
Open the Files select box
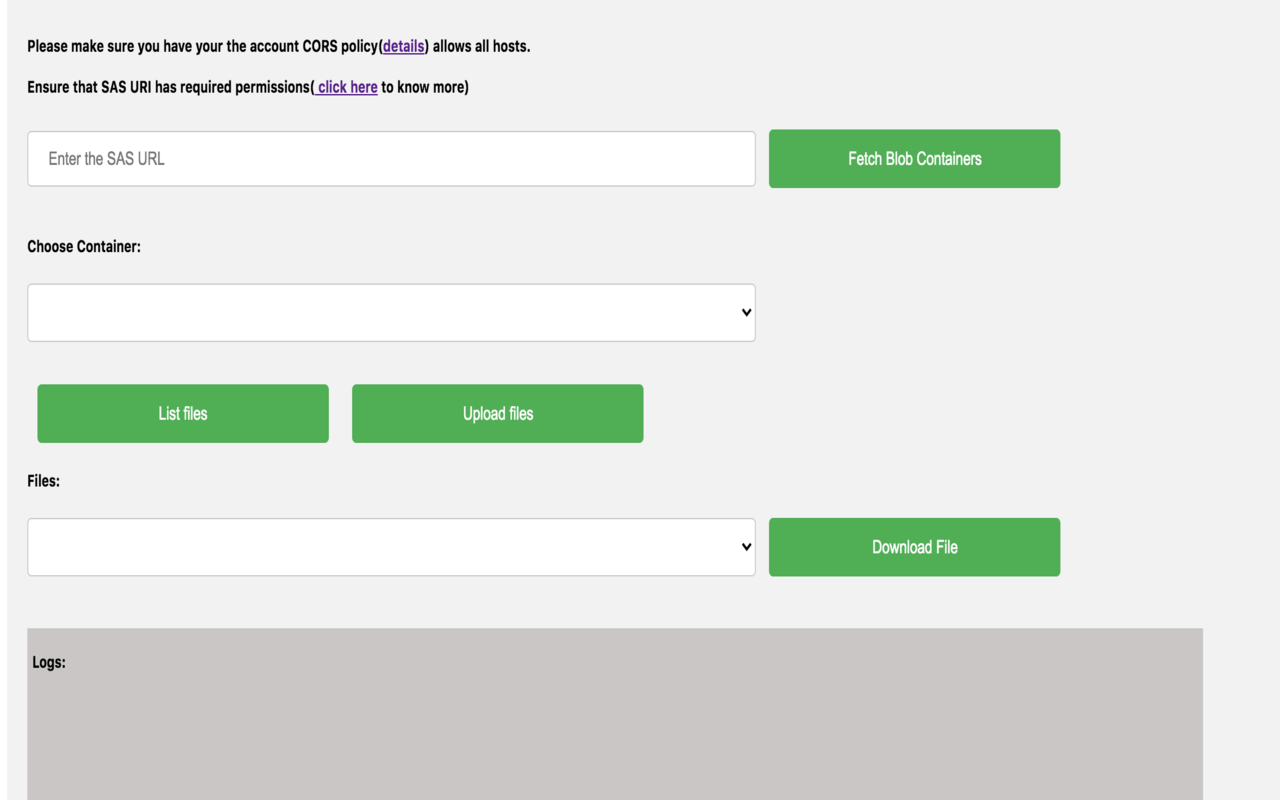tap(391, 547)
